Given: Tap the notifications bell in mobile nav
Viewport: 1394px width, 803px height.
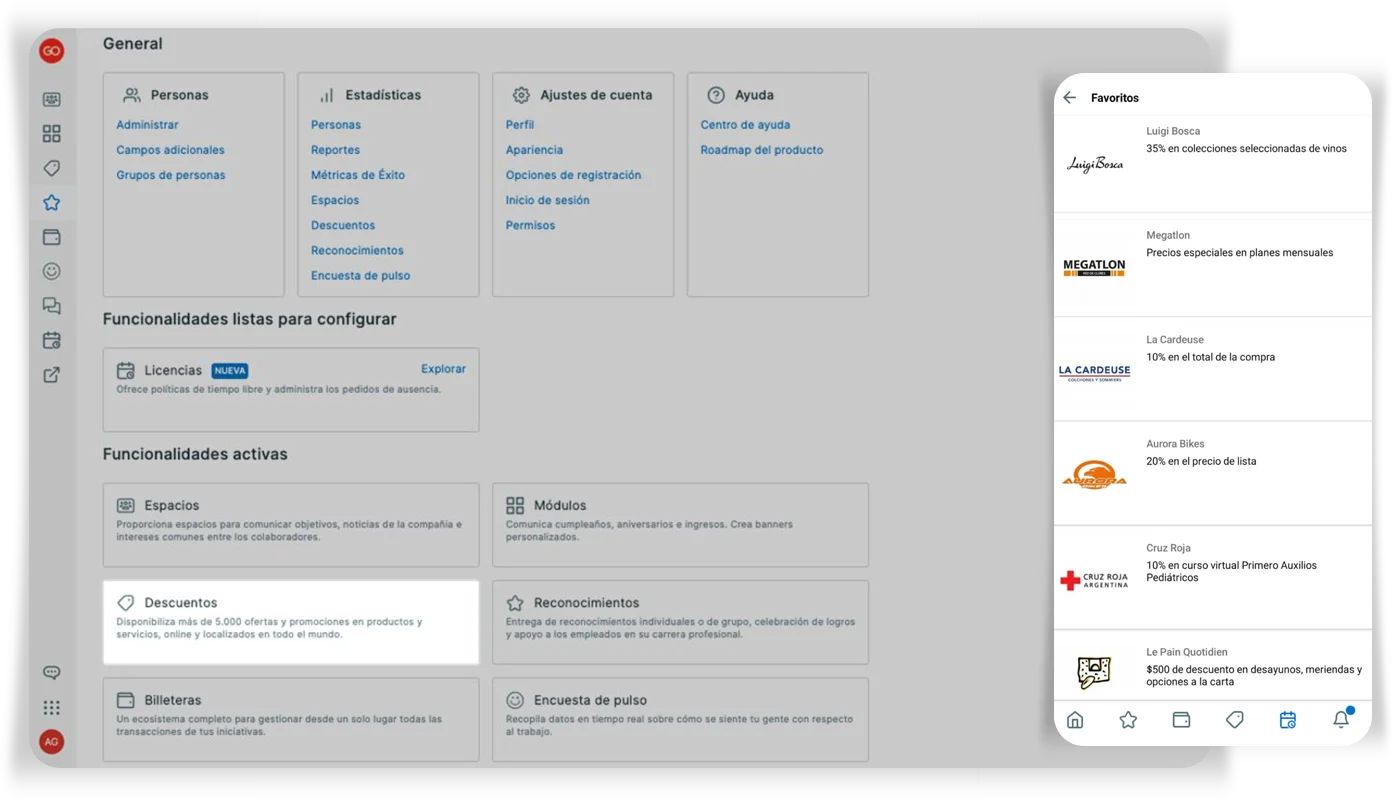Looking at the screenshot, I should pyautogui.click(x=1341, y=718).
